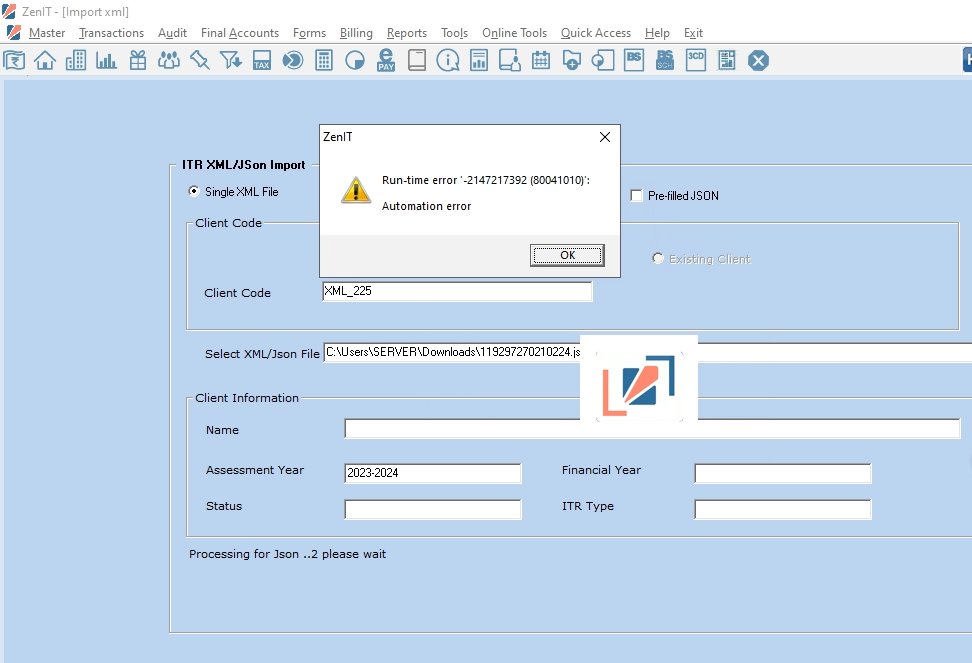Close the ZenIT error dialog
Viewport: 972px width, 663px height.
(x=605, y=137)
